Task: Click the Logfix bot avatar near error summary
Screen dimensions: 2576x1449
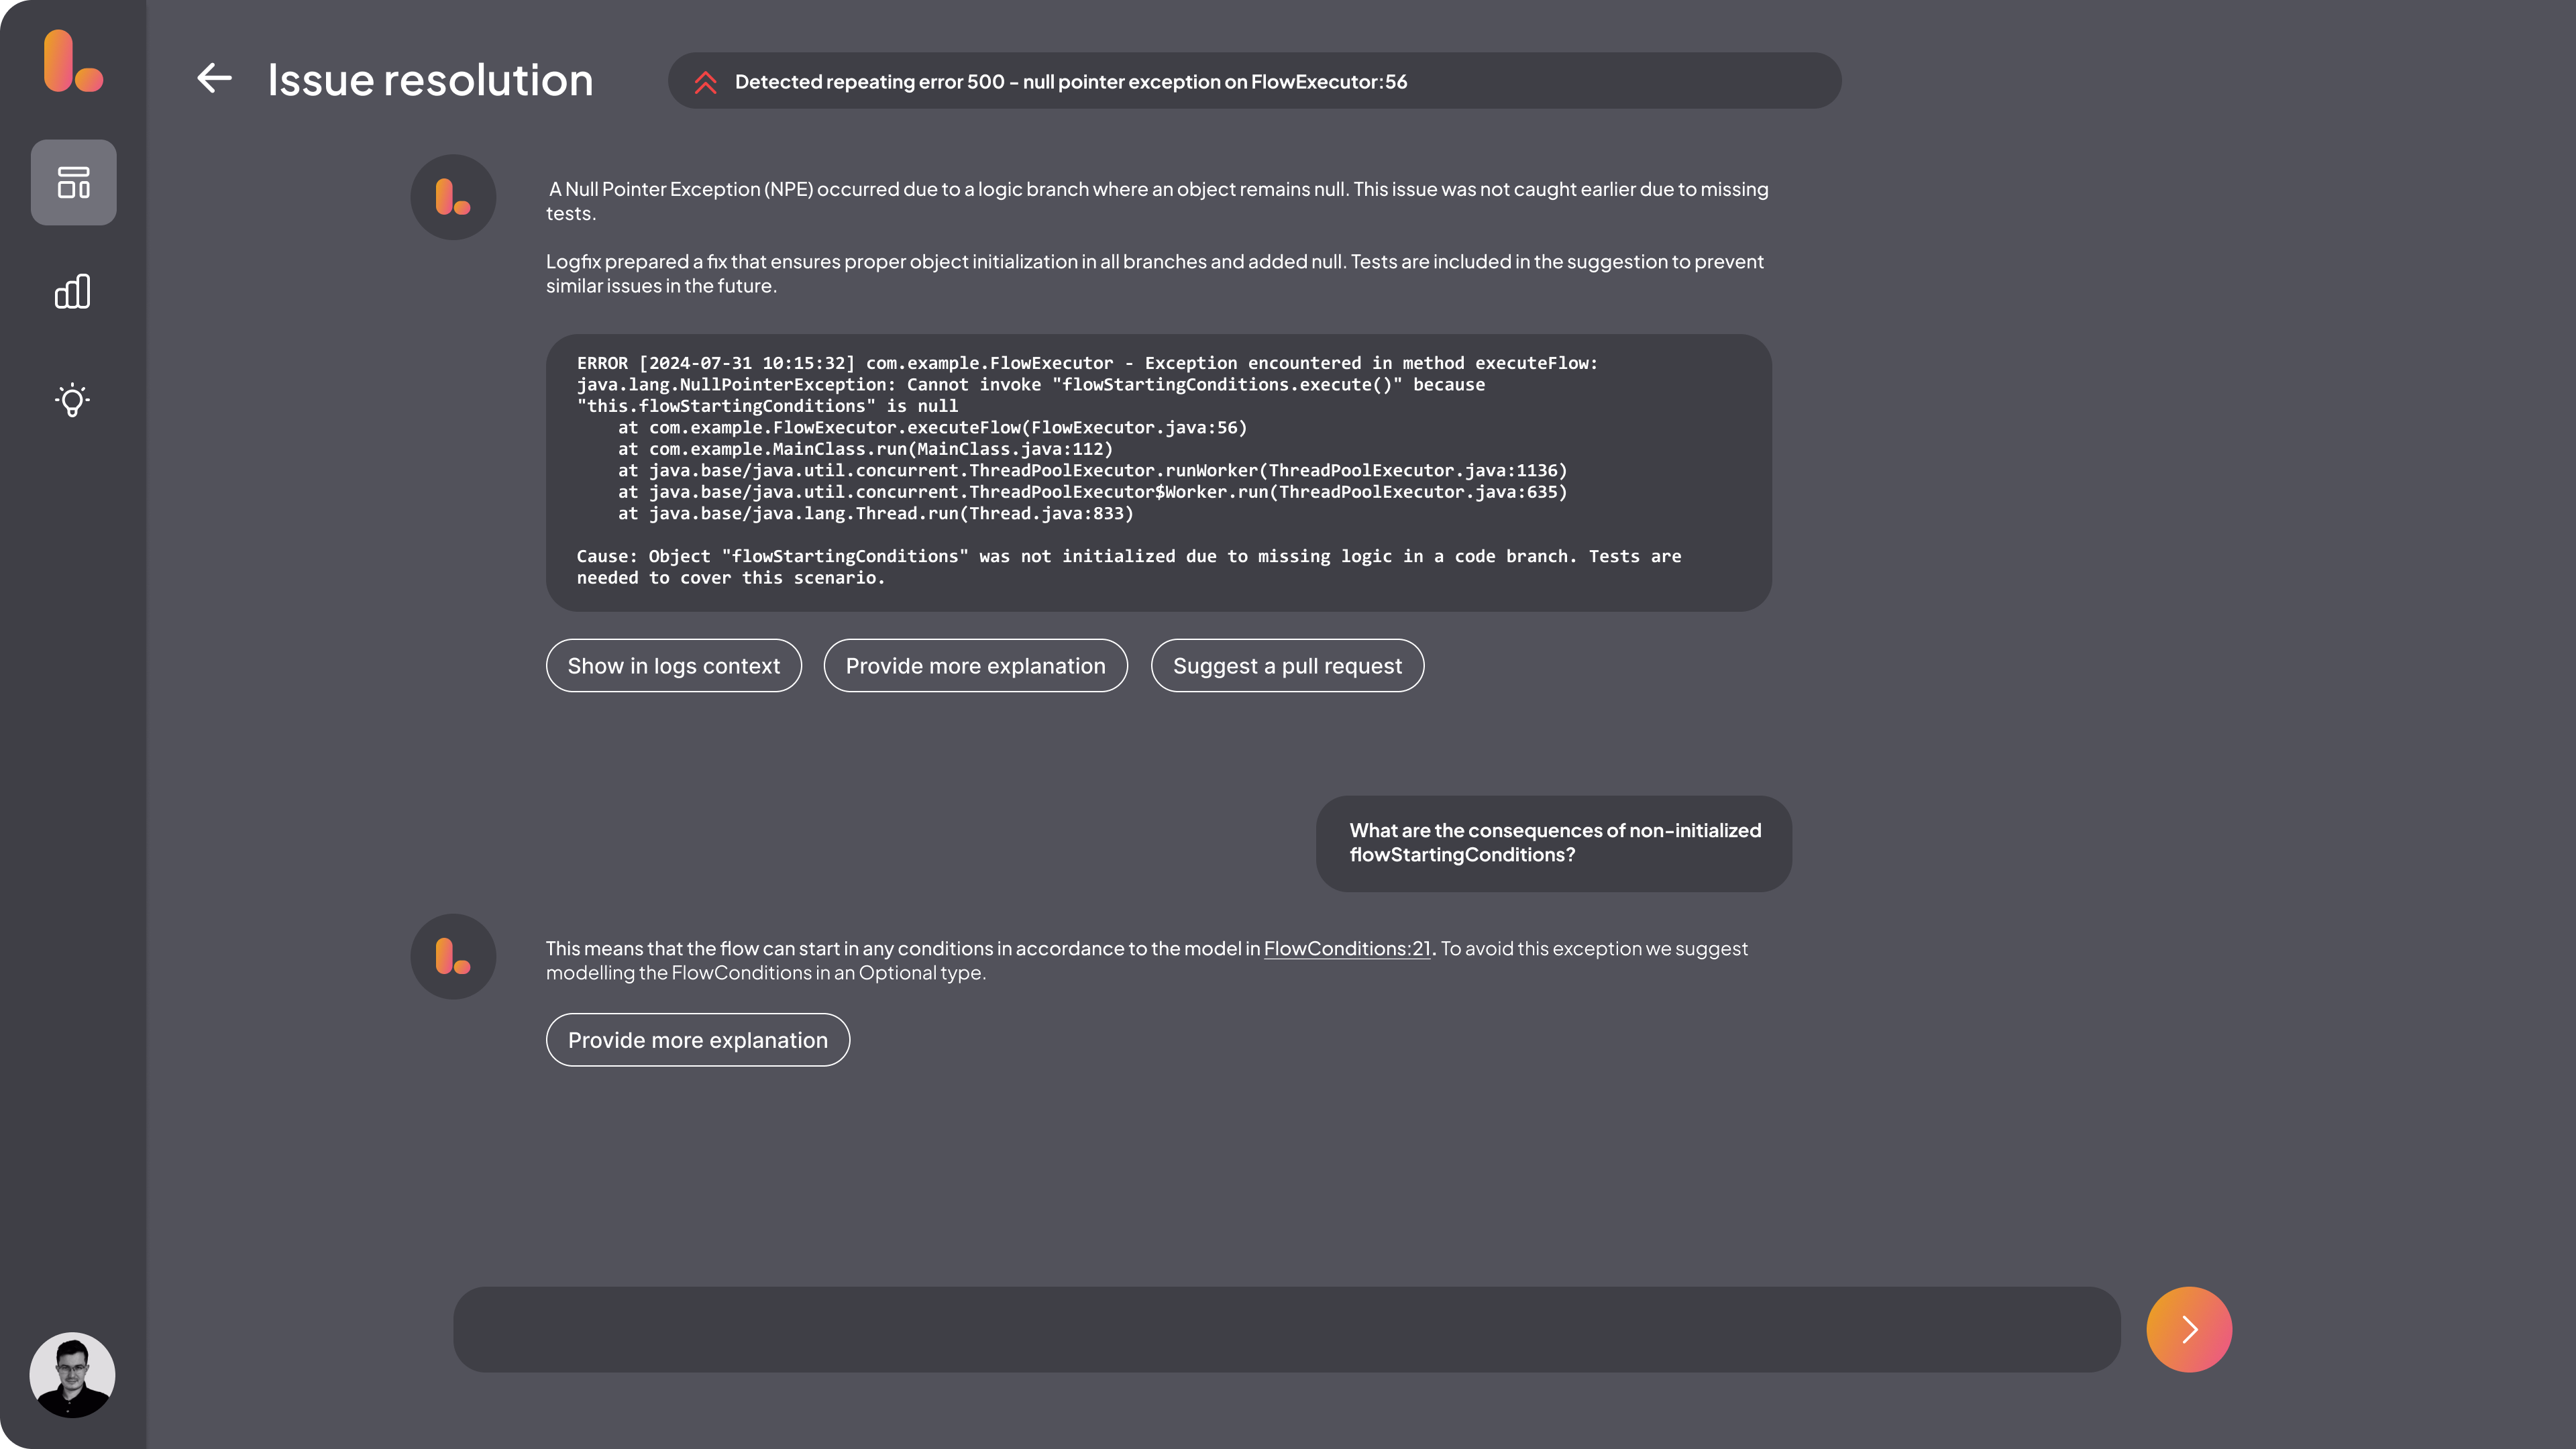Action: click(x=453, y=196)
